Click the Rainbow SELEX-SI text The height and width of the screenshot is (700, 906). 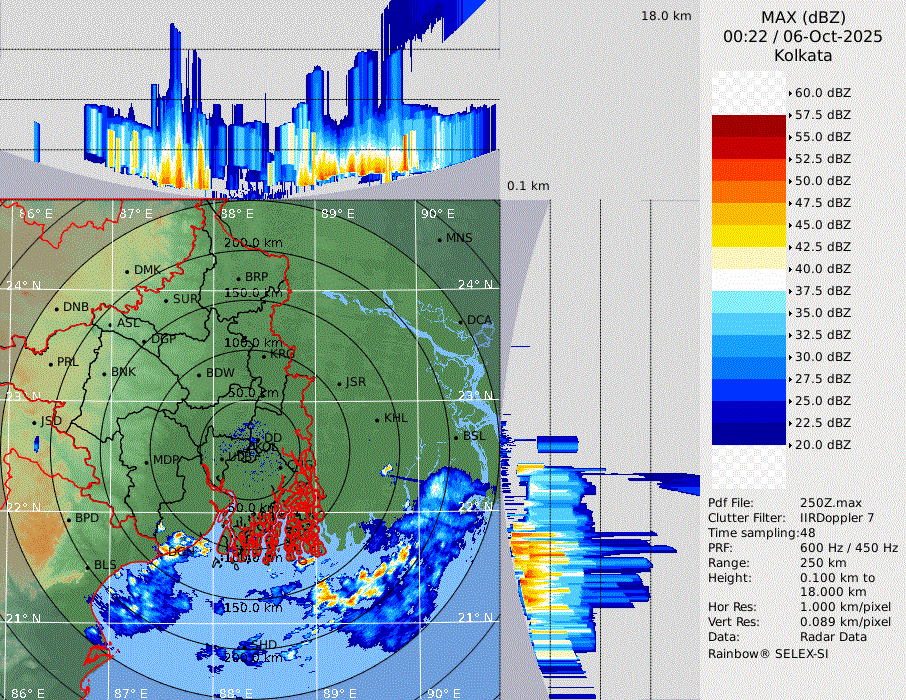[x=768, y=653]
